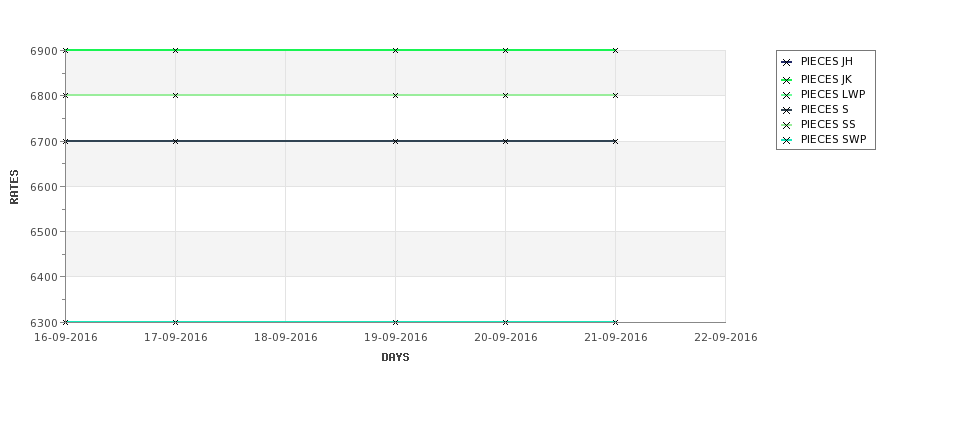Viewport: 975px width, 429px height.
Task: Select the 6300 data point on 21-09-2016
Action: (x=616, y=323)
